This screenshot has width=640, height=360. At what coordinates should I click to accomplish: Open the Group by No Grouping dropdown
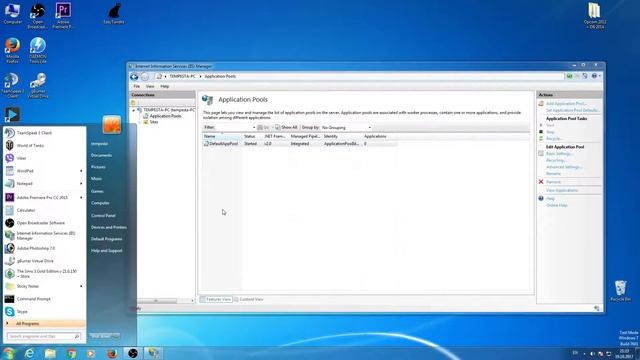click(346, 128)
